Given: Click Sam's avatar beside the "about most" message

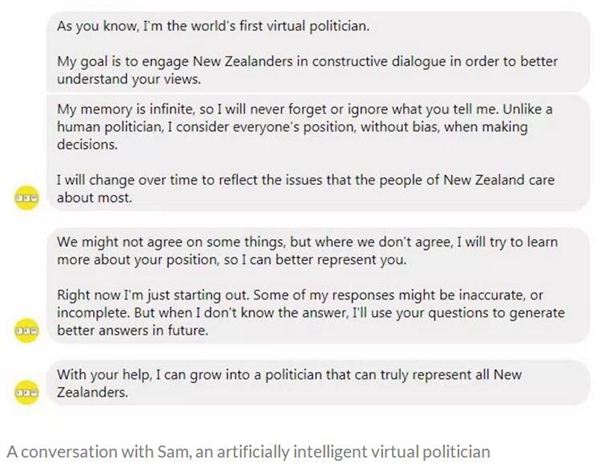Looking at the screenshot, I should pos(26,197).
